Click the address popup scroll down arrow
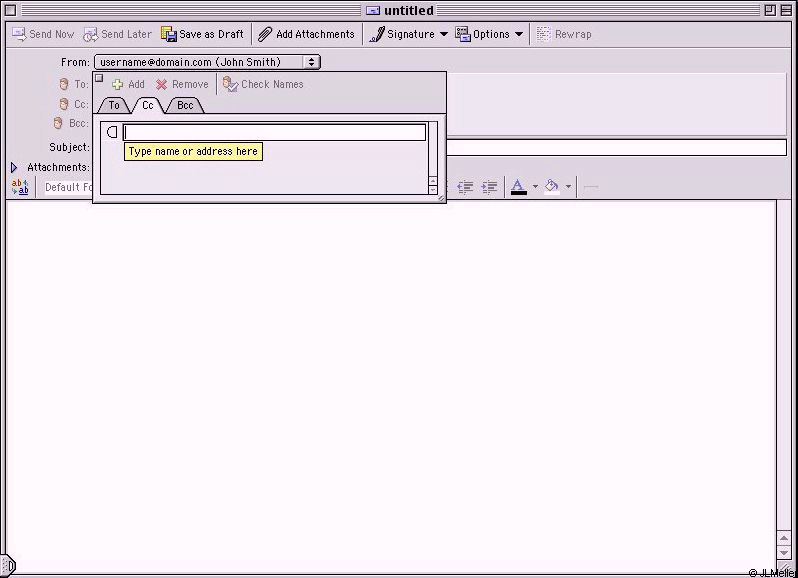Screen dimensions: 798x578 [x=433, y=190]
